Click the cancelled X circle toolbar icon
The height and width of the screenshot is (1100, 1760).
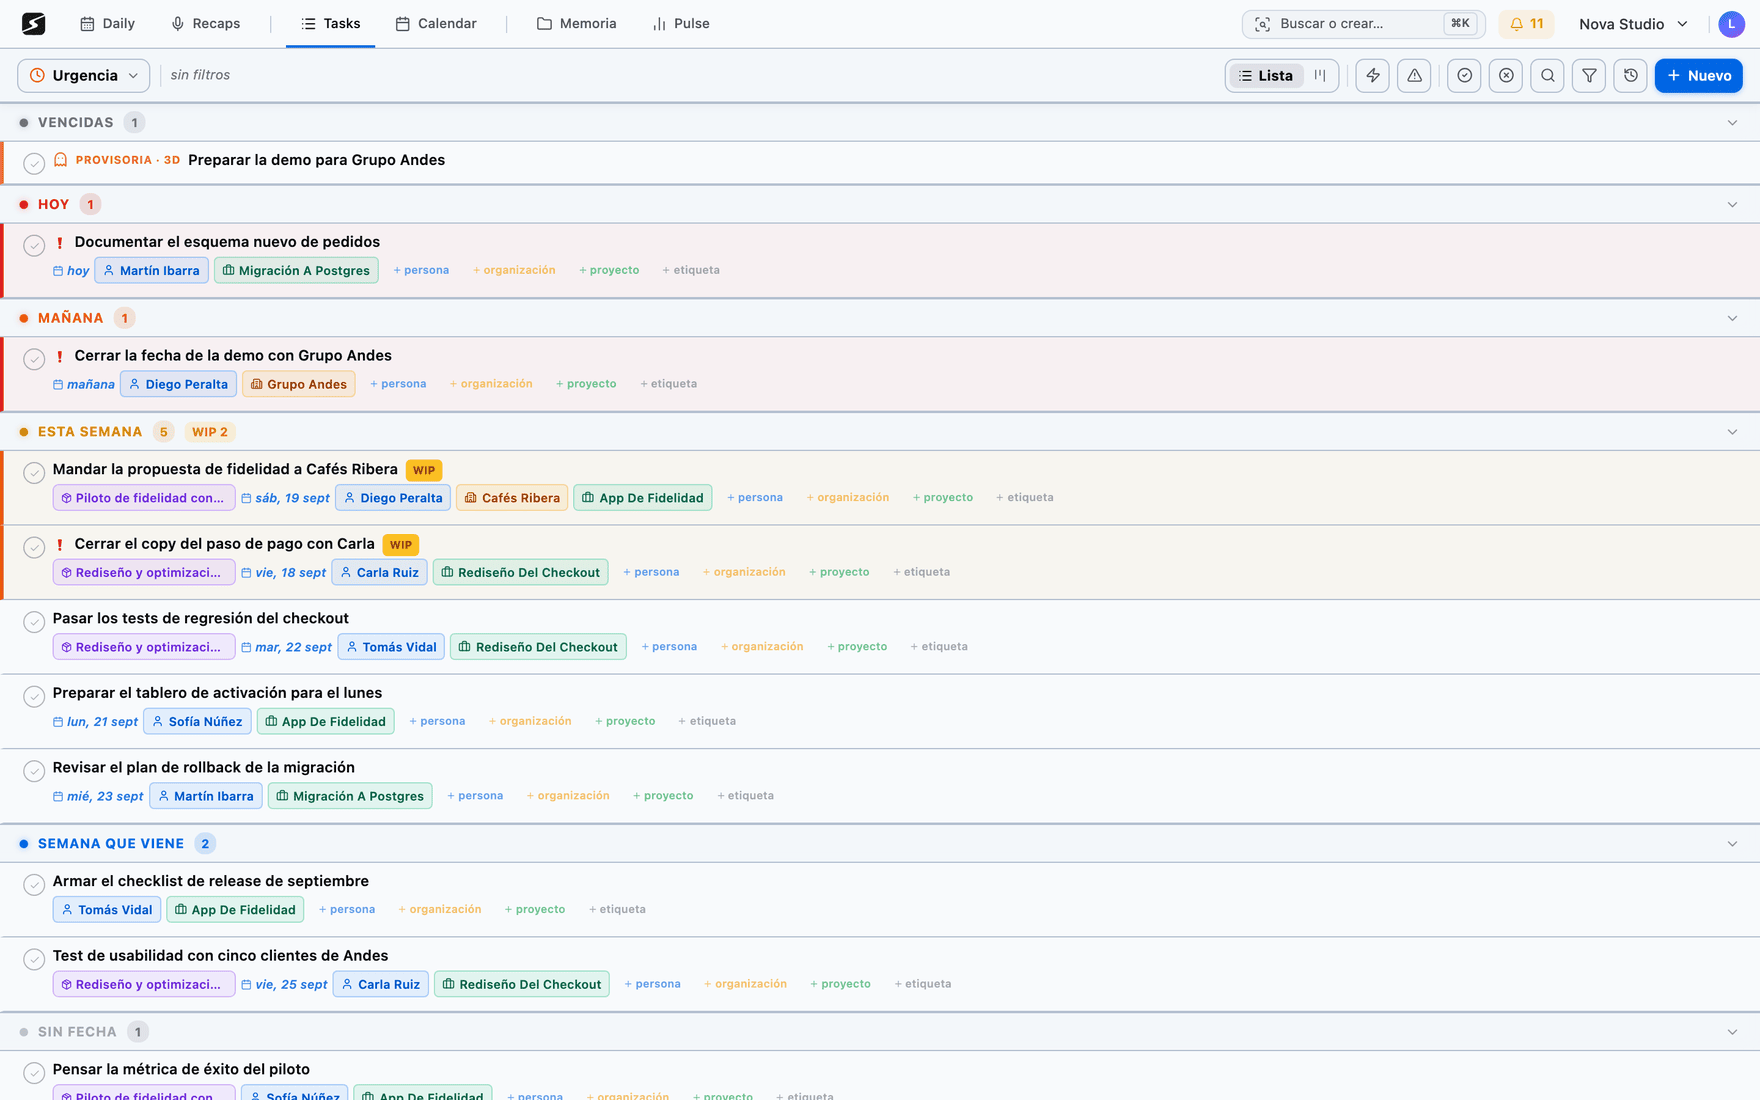point(1506,75)
